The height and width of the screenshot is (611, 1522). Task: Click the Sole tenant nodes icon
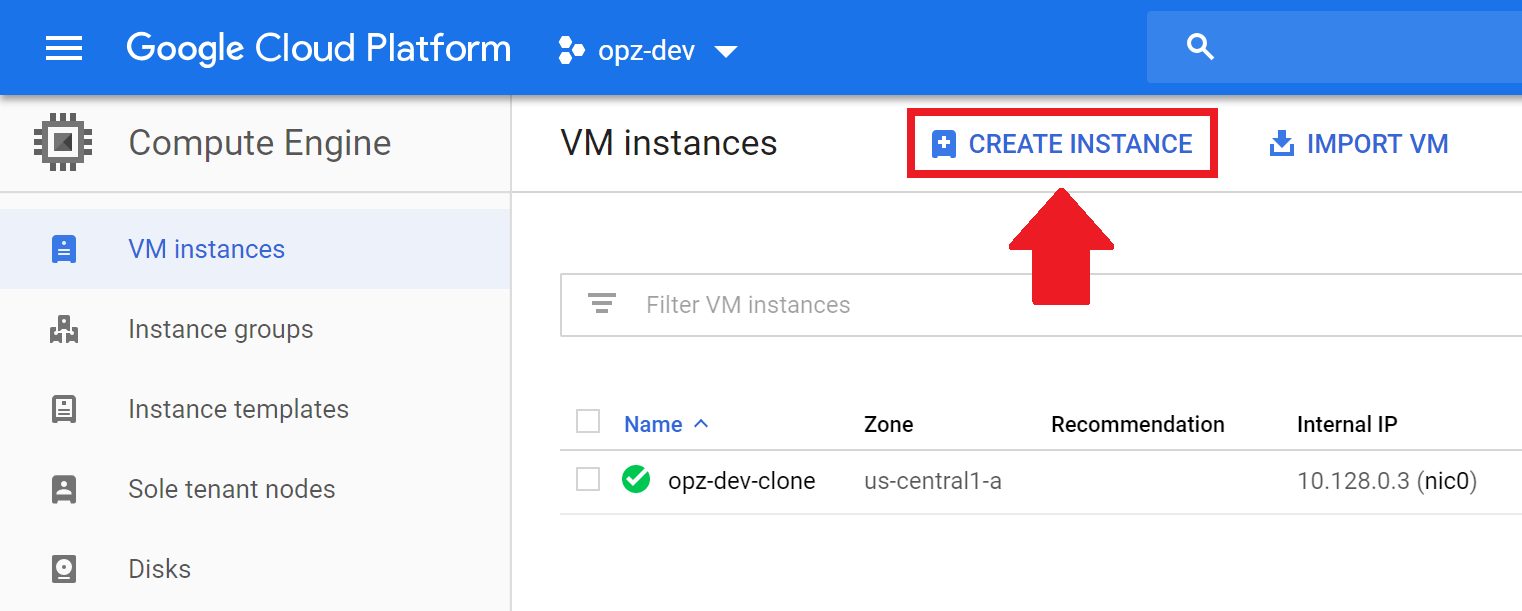(x=64, y=489)
